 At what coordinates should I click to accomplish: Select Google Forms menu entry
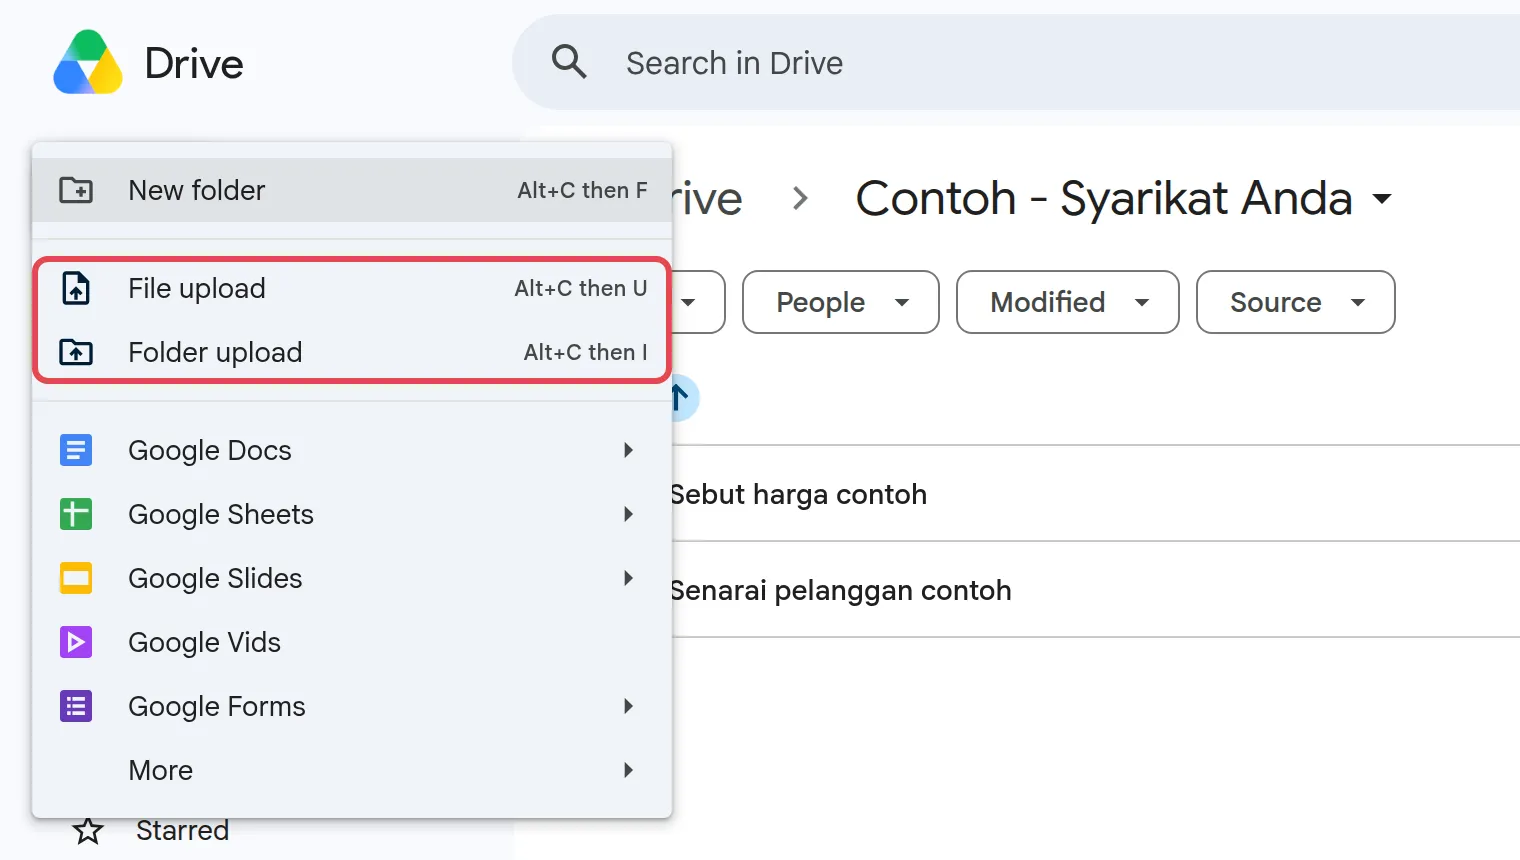click(x=352, y=706)
